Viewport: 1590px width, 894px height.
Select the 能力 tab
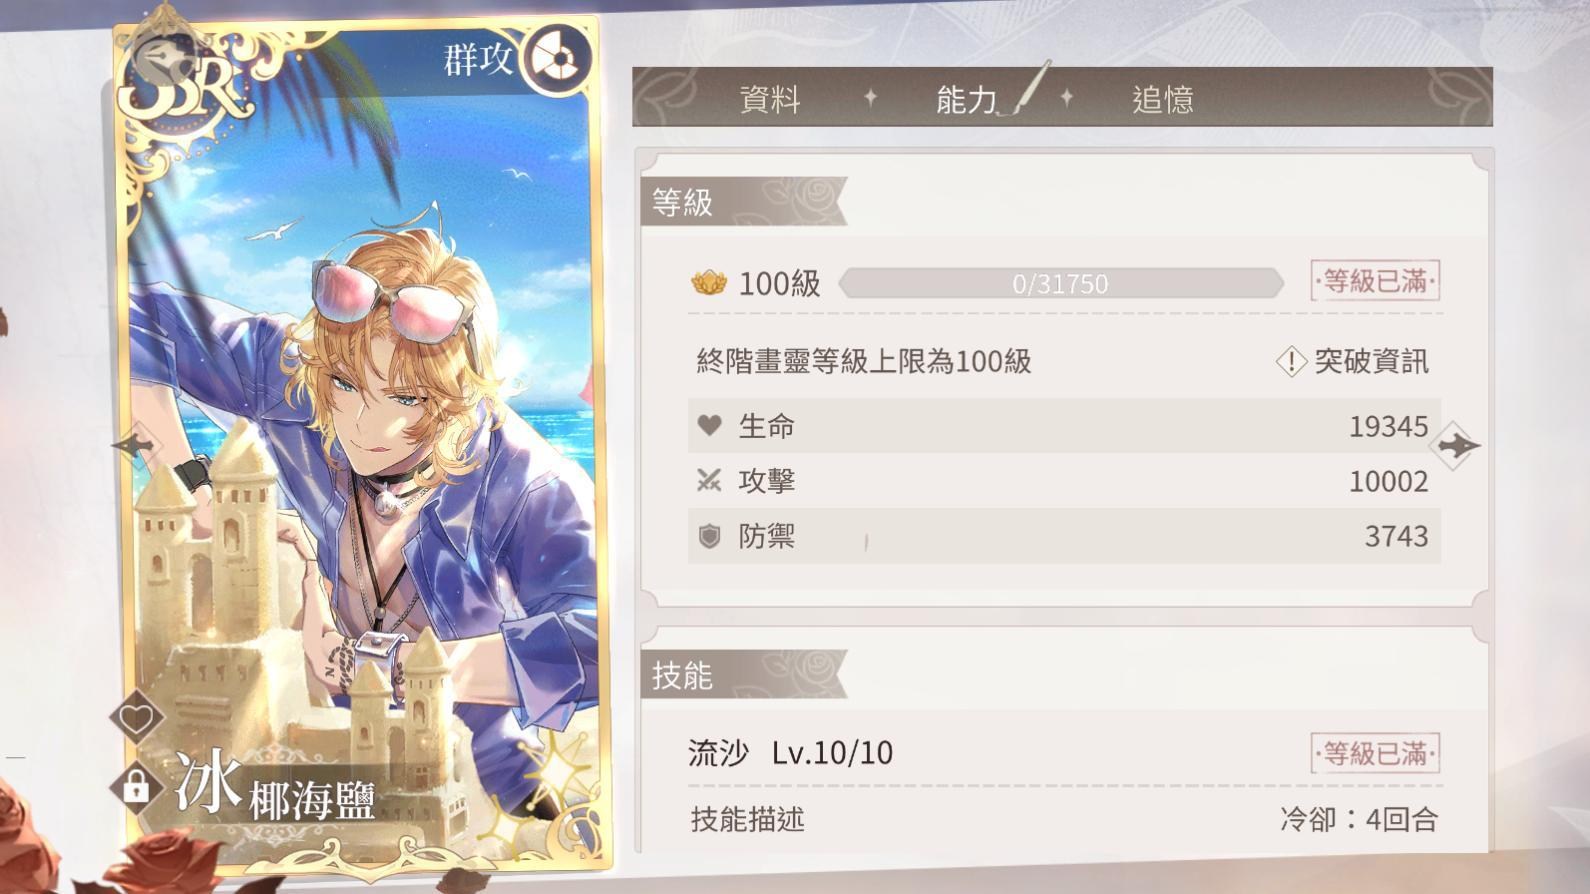click(966, 99)
